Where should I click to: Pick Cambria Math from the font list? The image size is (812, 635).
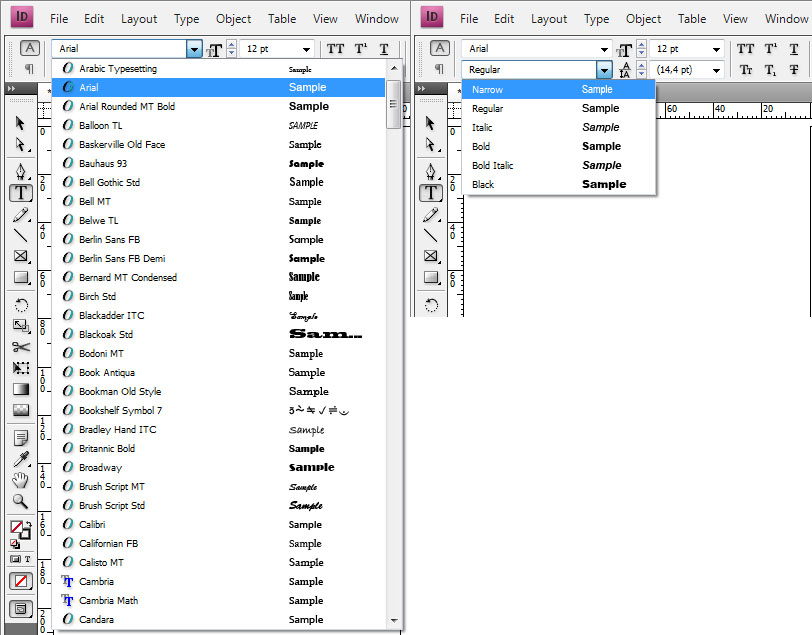pos(219,601)
